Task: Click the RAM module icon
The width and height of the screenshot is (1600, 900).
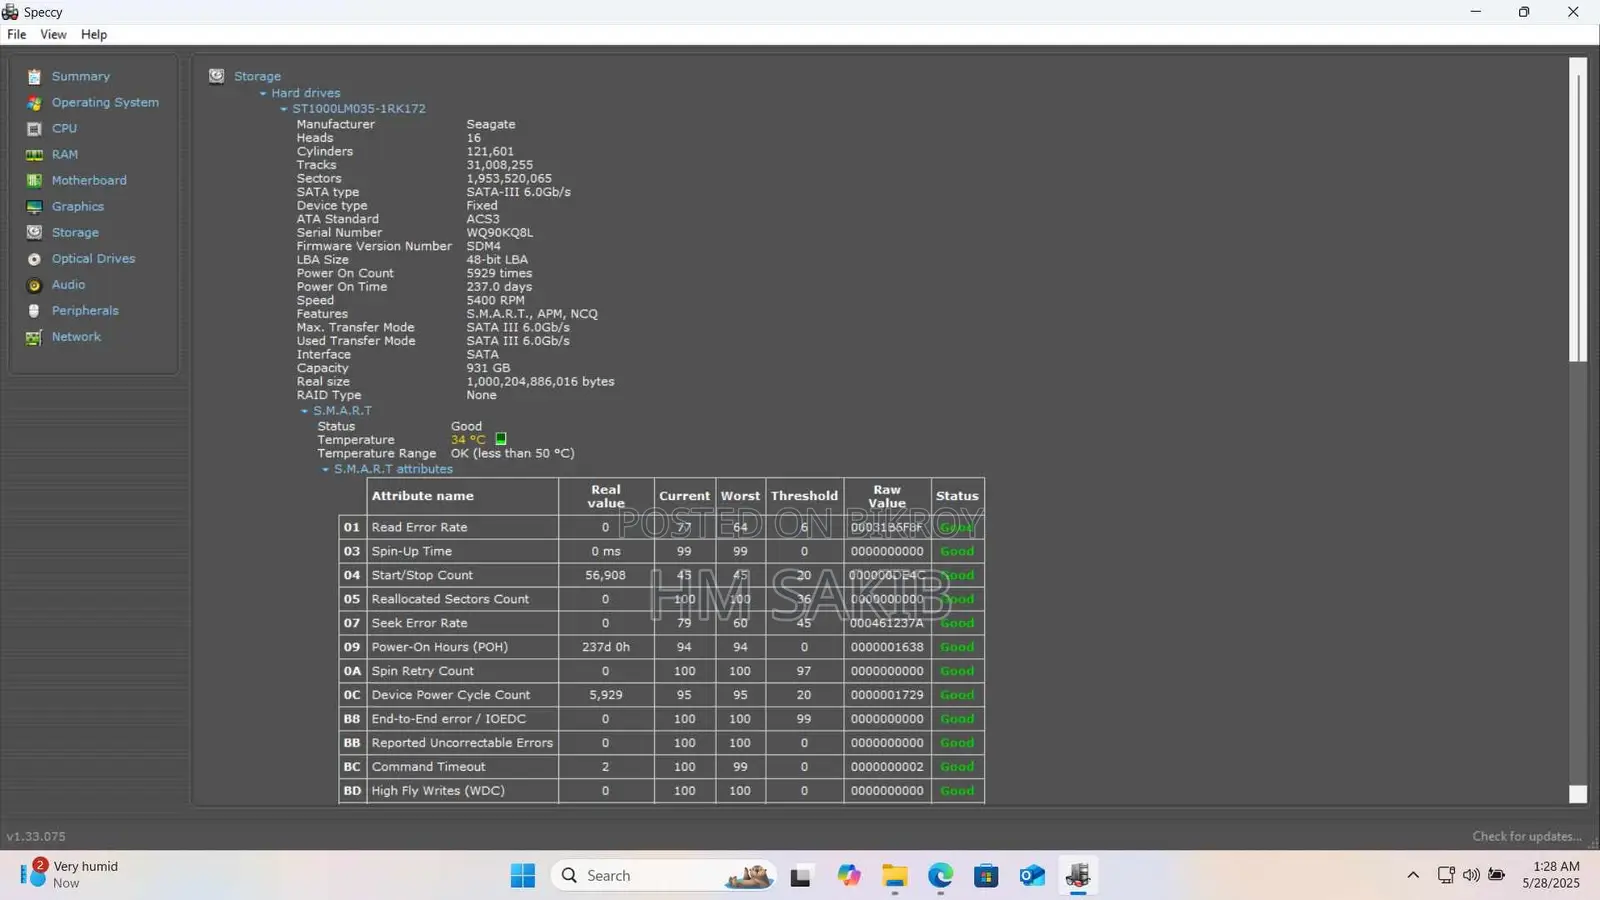Action: (x=34, y=155)
